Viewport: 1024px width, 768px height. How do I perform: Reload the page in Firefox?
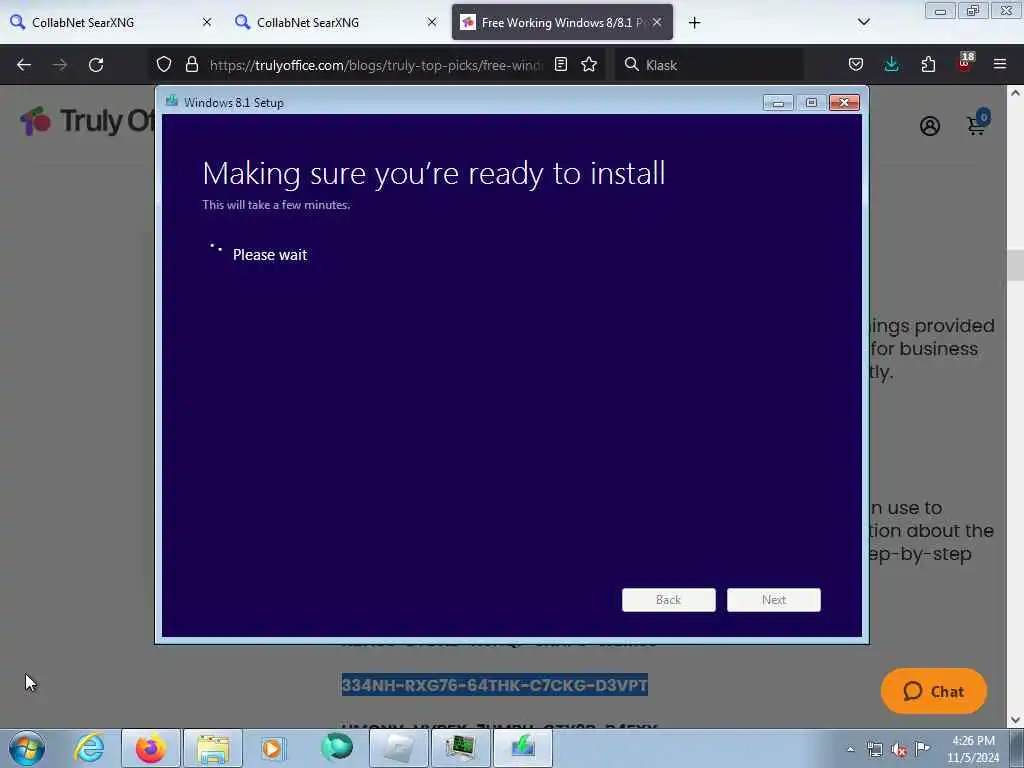[x=96, y=65]
